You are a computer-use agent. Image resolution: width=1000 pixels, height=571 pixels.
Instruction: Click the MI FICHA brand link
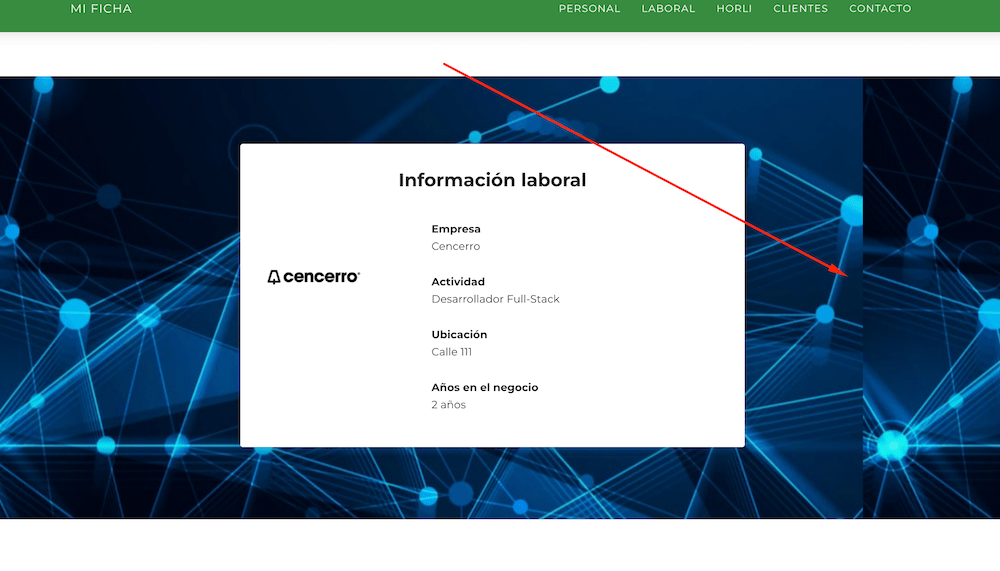101,9
